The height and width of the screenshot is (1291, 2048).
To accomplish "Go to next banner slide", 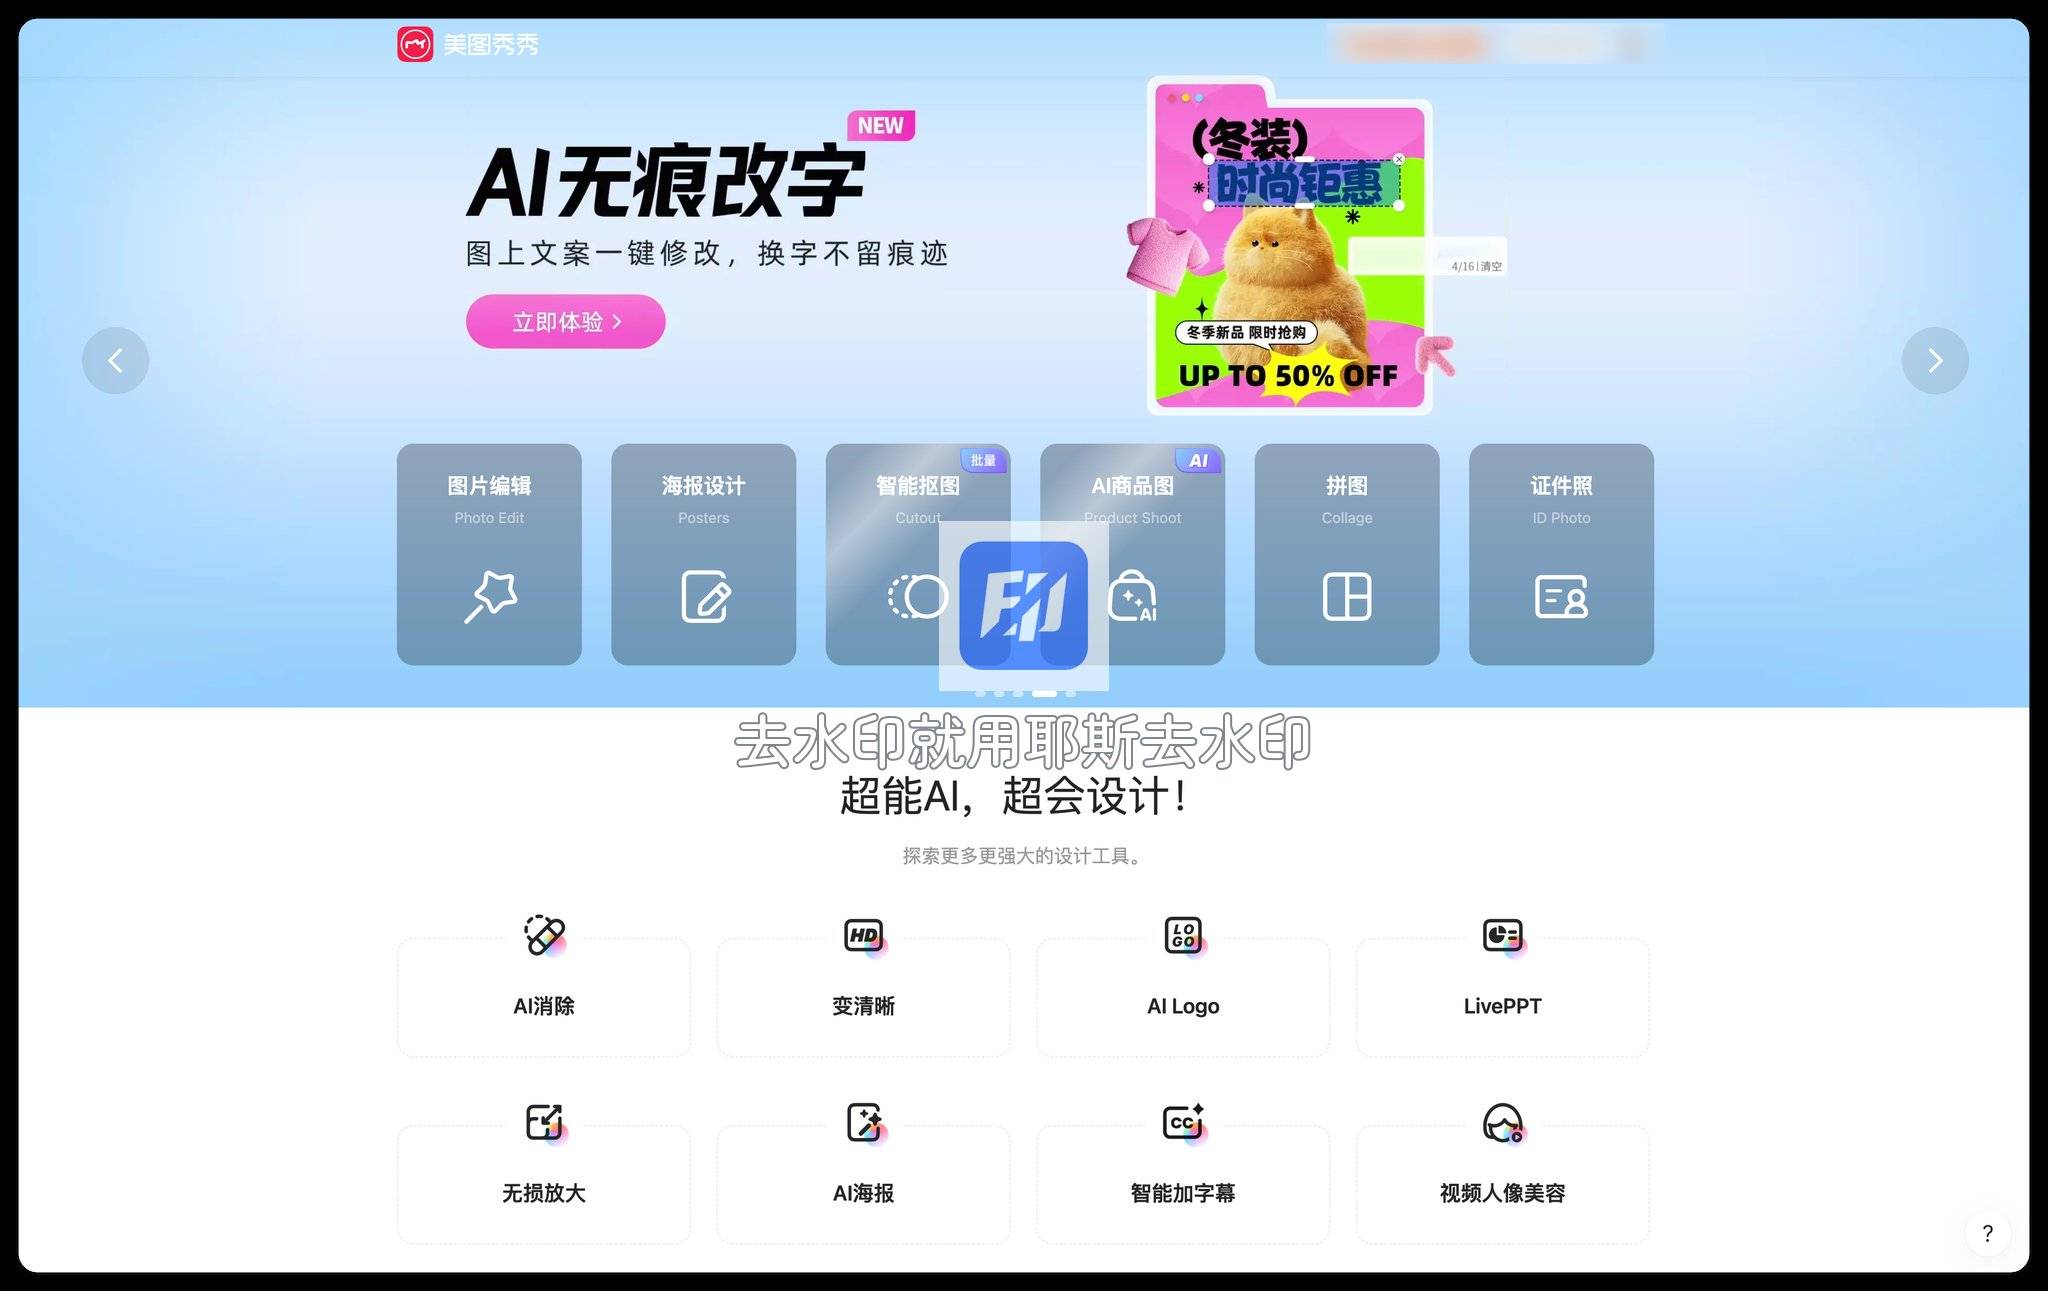I will click(x=1935, y=360).
